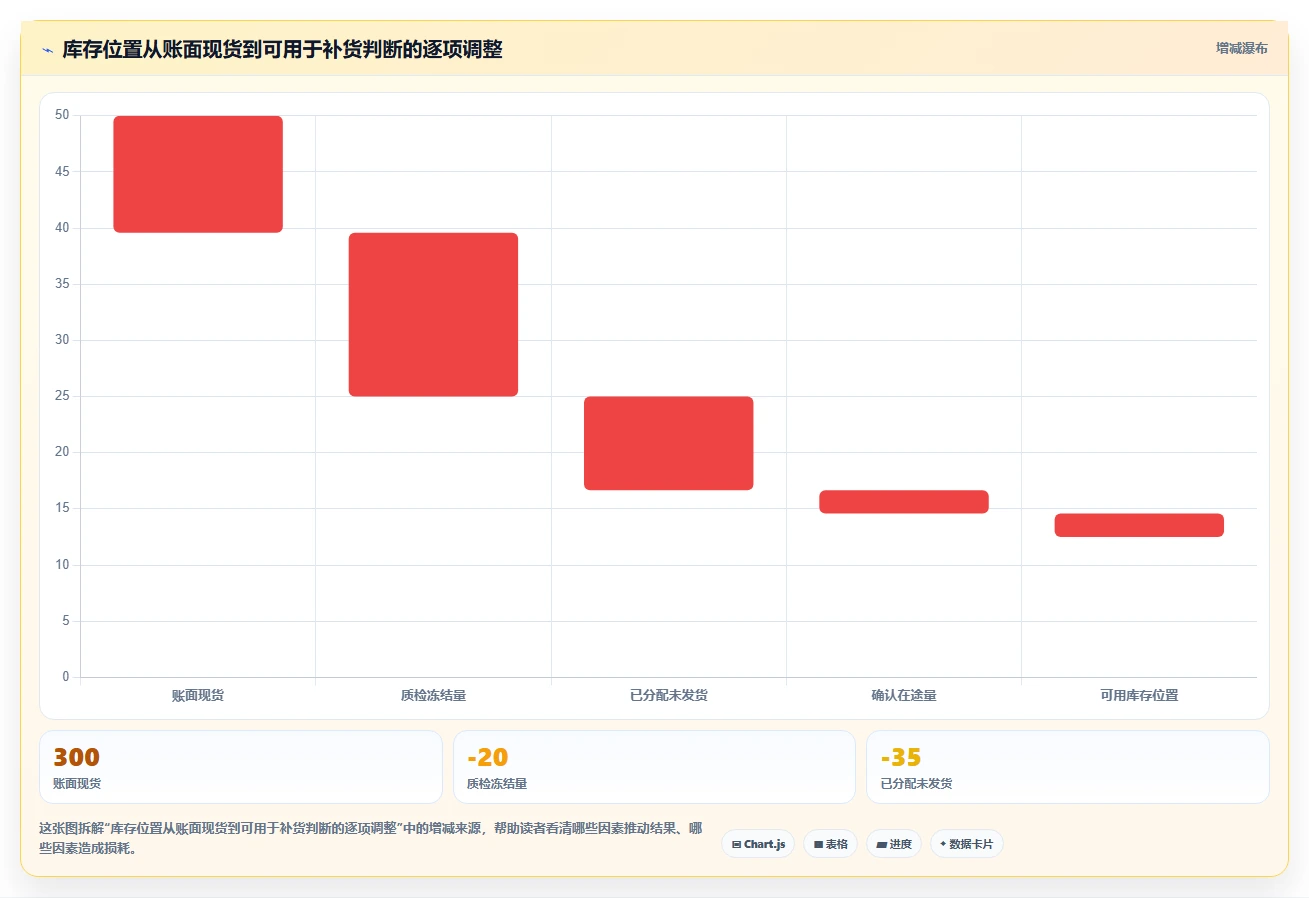Click the 账面现货 x-axis label
Screen dimensions: 1309x898
(x=198, y=695)
